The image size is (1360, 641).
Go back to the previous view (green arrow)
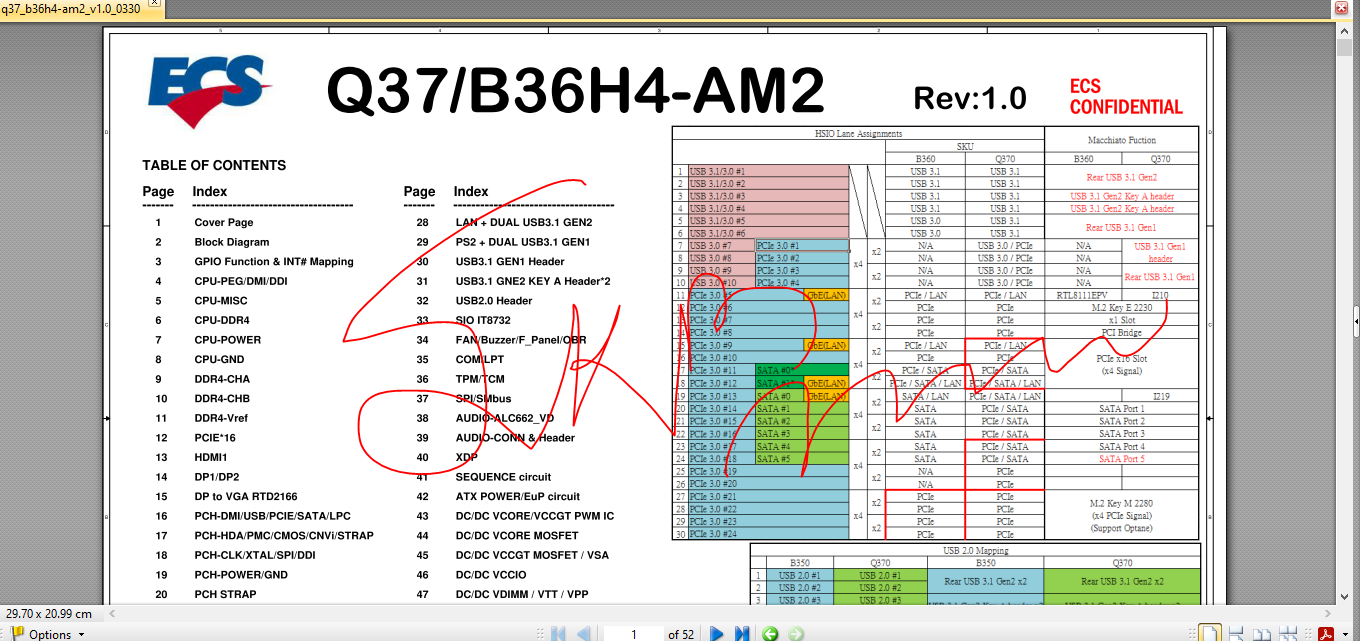click(x=770, y=634)
